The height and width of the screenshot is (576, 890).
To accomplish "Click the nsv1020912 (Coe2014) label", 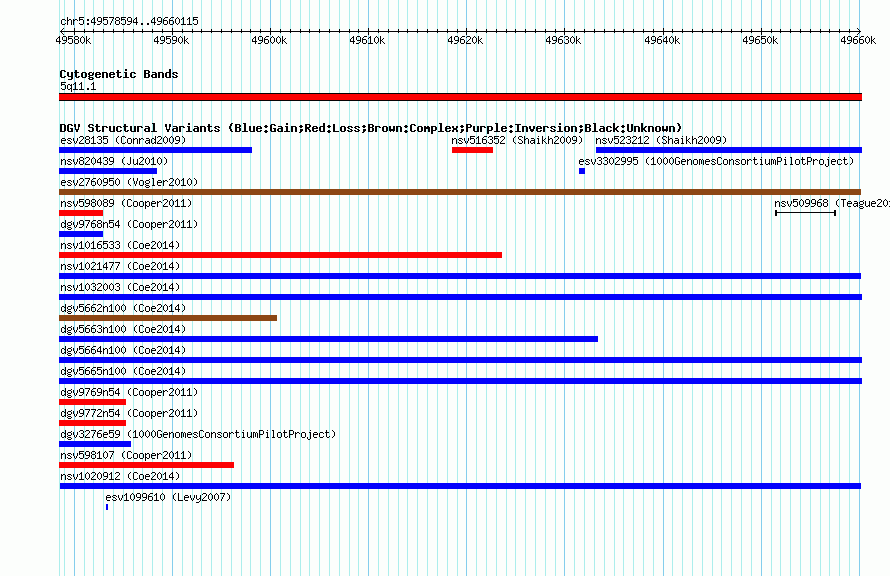I will [120, 476].
